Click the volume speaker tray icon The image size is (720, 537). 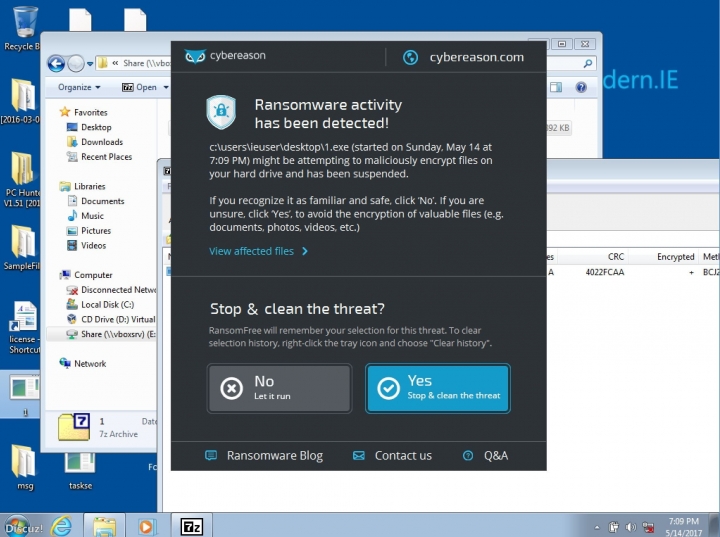pyautogui.click(x=631, y=527)
